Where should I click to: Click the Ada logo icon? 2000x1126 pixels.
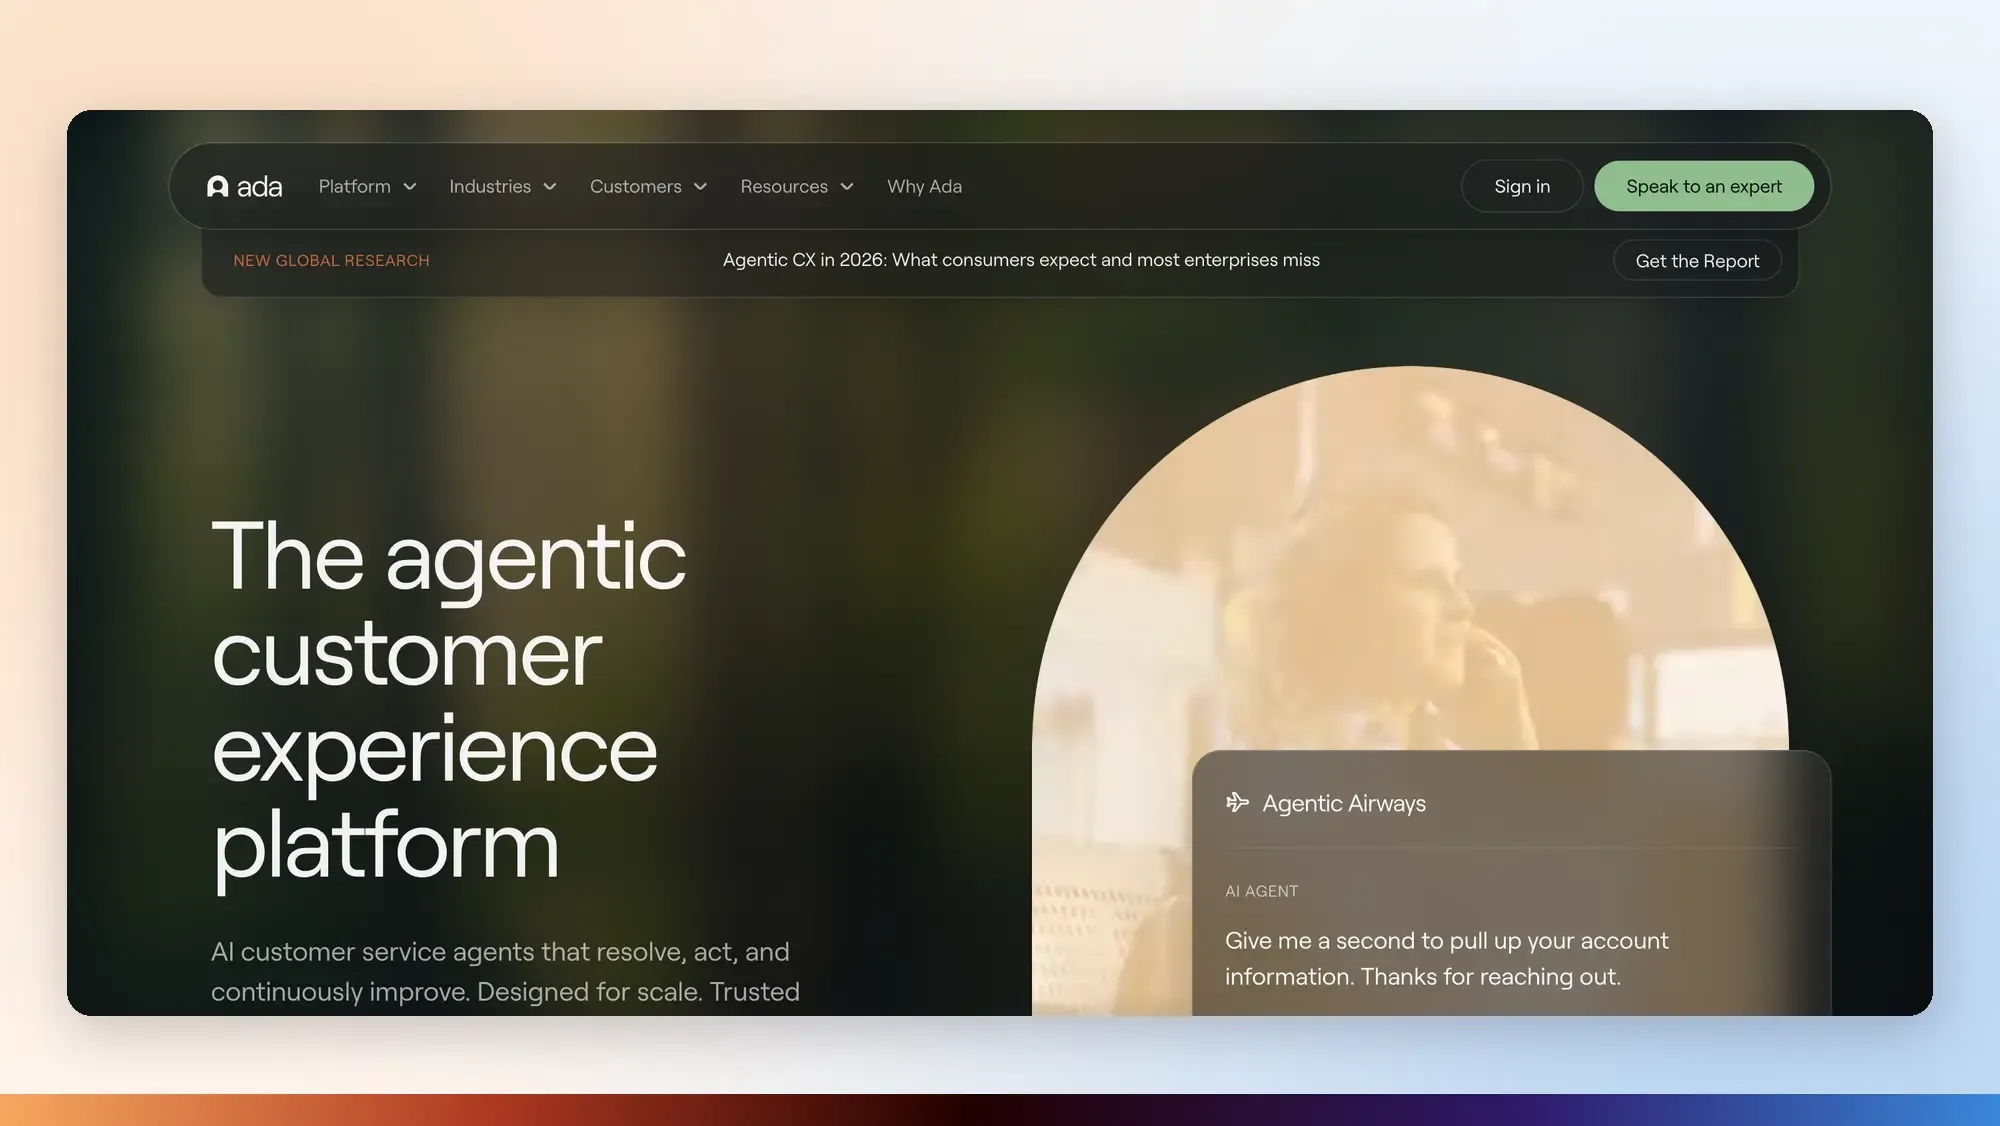tap(217, 186)
